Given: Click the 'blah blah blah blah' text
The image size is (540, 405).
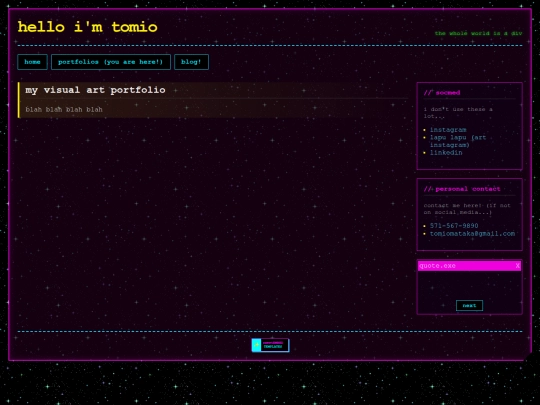Looking at the screenshot, I should point(64,110).
